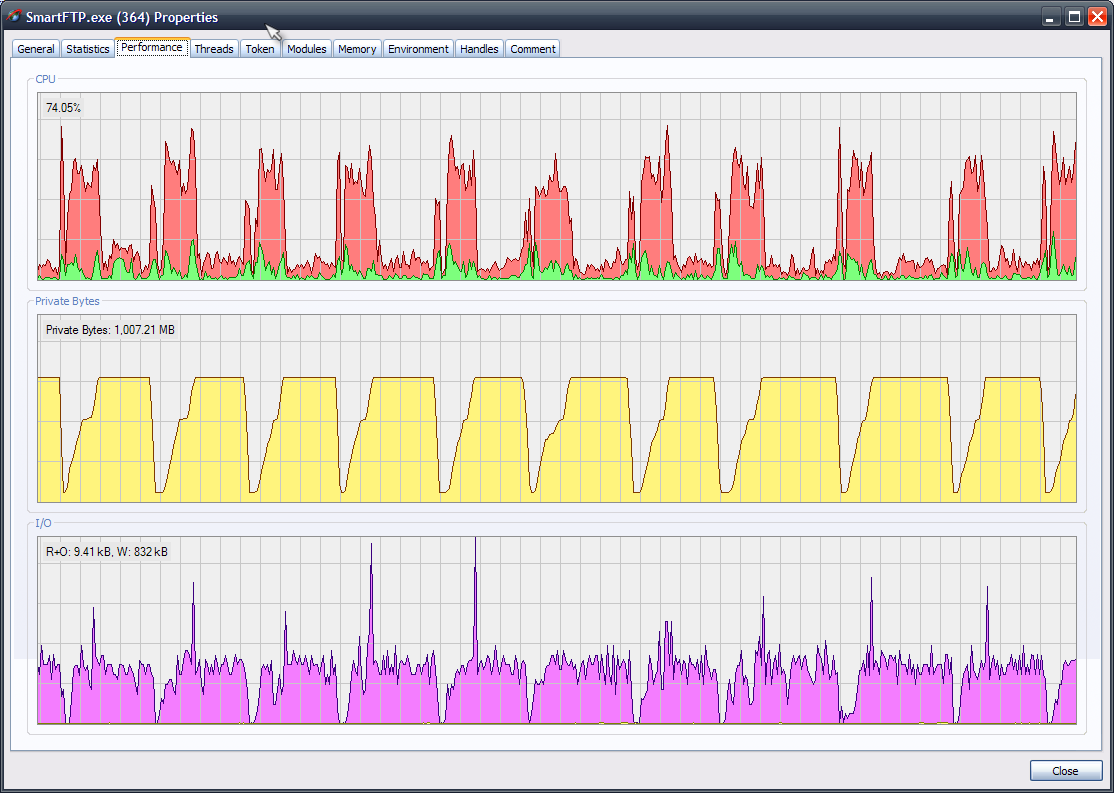Click the 'Private Bytes: 1,007.21 MB' label
Viewport: 1114px width, 793px height.
(x=110, y=330)
